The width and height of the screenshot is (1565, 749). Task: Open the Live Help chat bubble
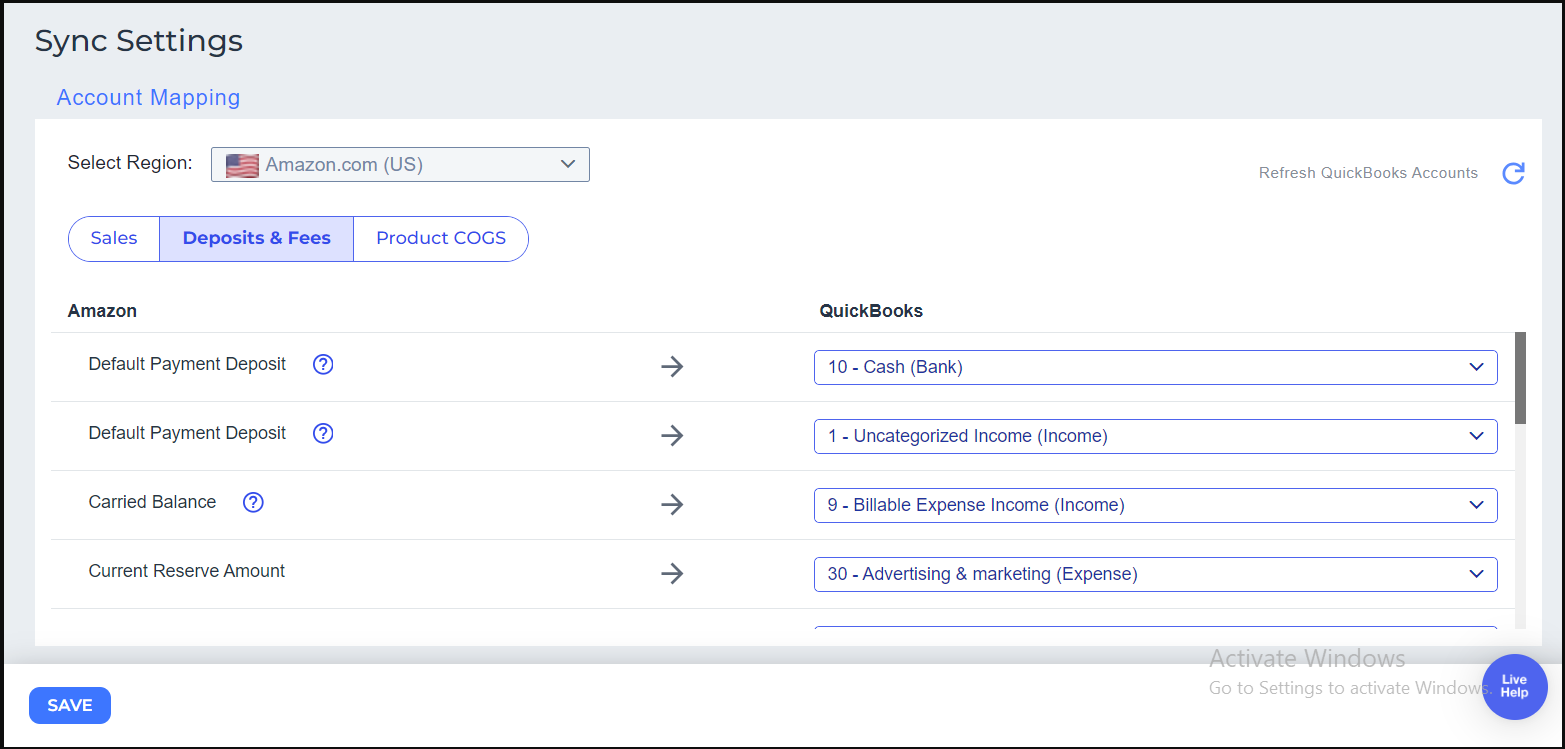pyautogui.click(x=1514, y=687)
